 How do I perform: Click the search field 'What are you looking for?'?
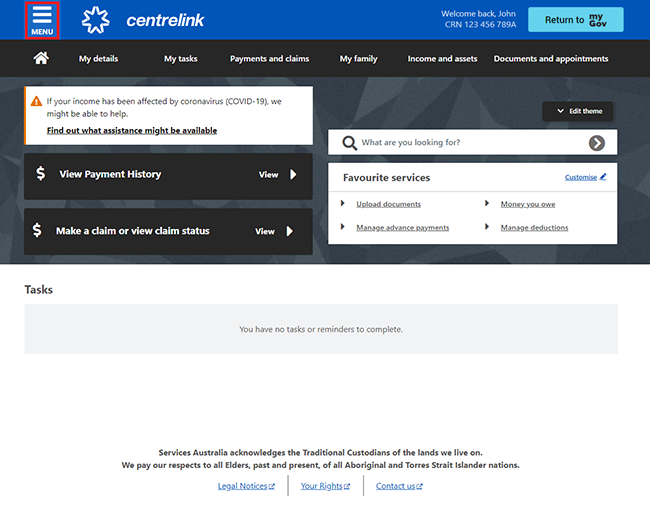pos(465,143)
